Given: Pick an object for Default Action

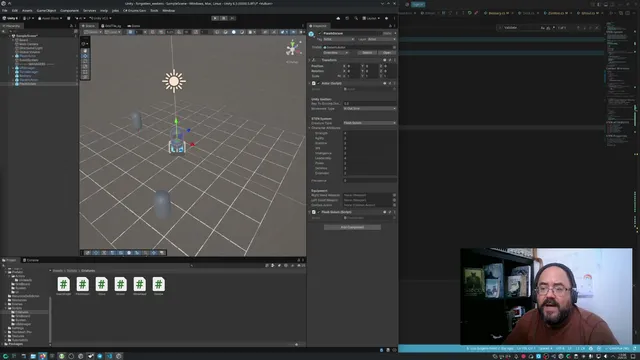Looking at the screenshot, I should (394, 205).
